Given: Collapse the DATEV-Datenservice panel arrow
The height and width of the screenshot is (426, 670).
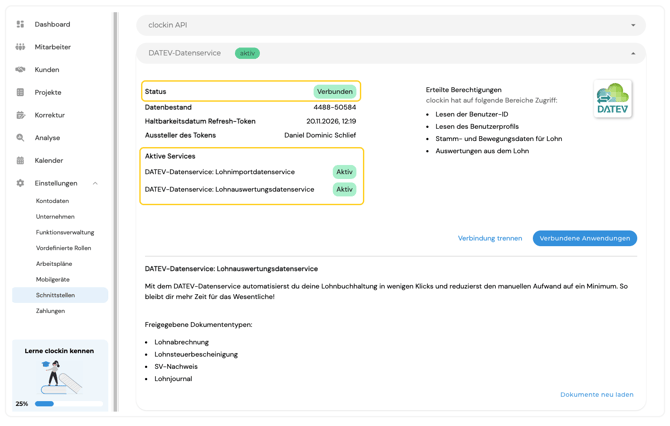Looking at the screenshot, I should 633,53.
